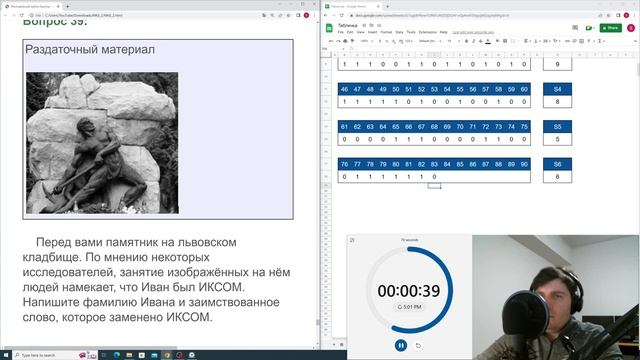Open the Google Sheets home logo
The width and height of the screenshot is (640, 360).
coord(329,28)
